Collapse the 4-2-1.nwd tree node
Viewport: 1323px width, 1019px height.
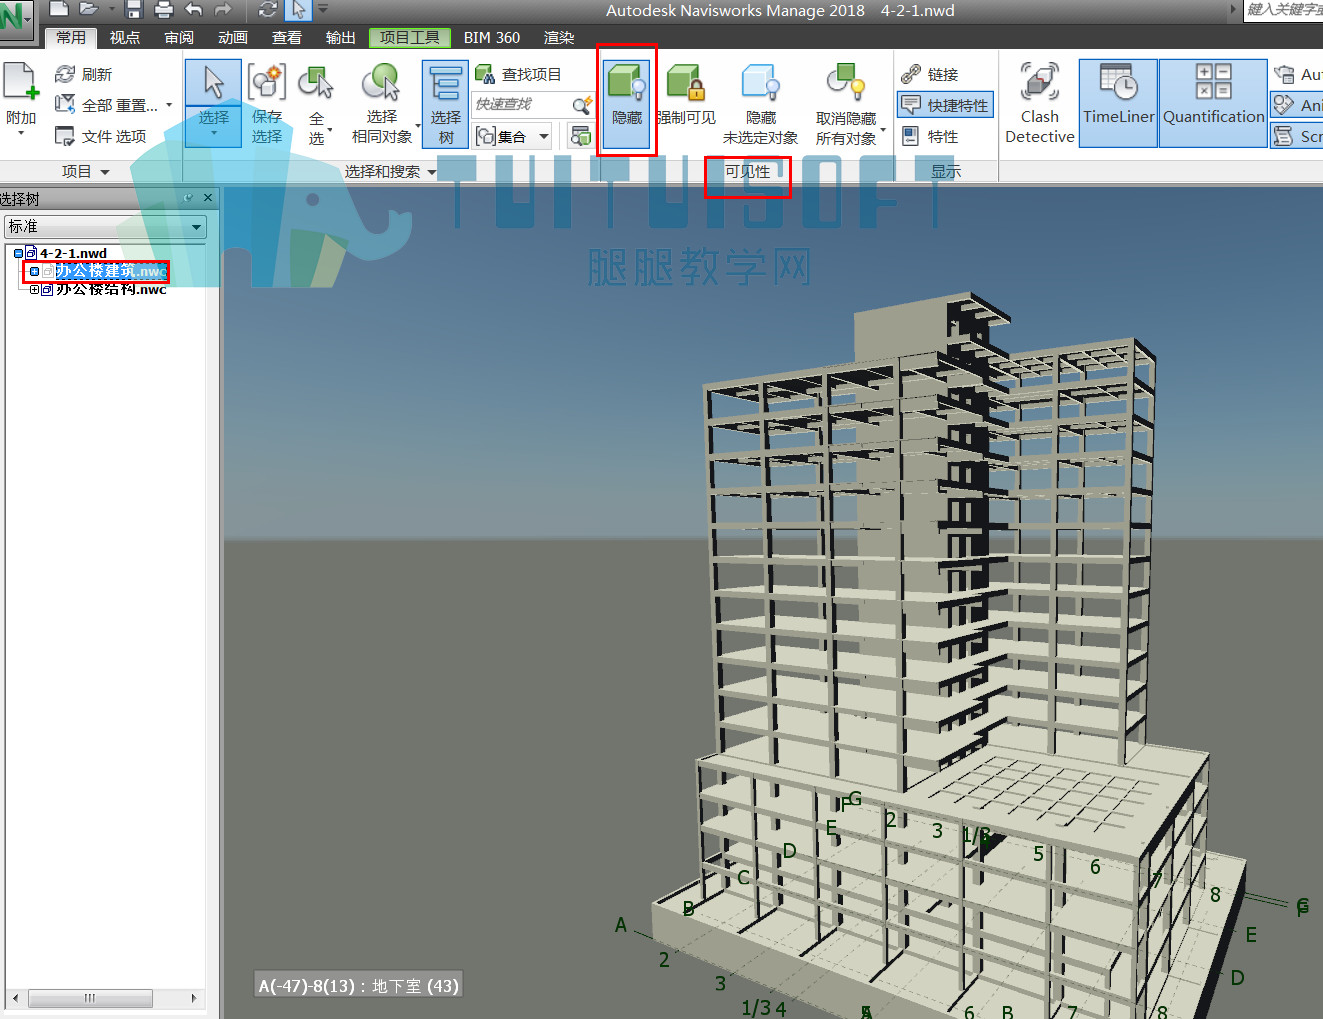point(18,254)
